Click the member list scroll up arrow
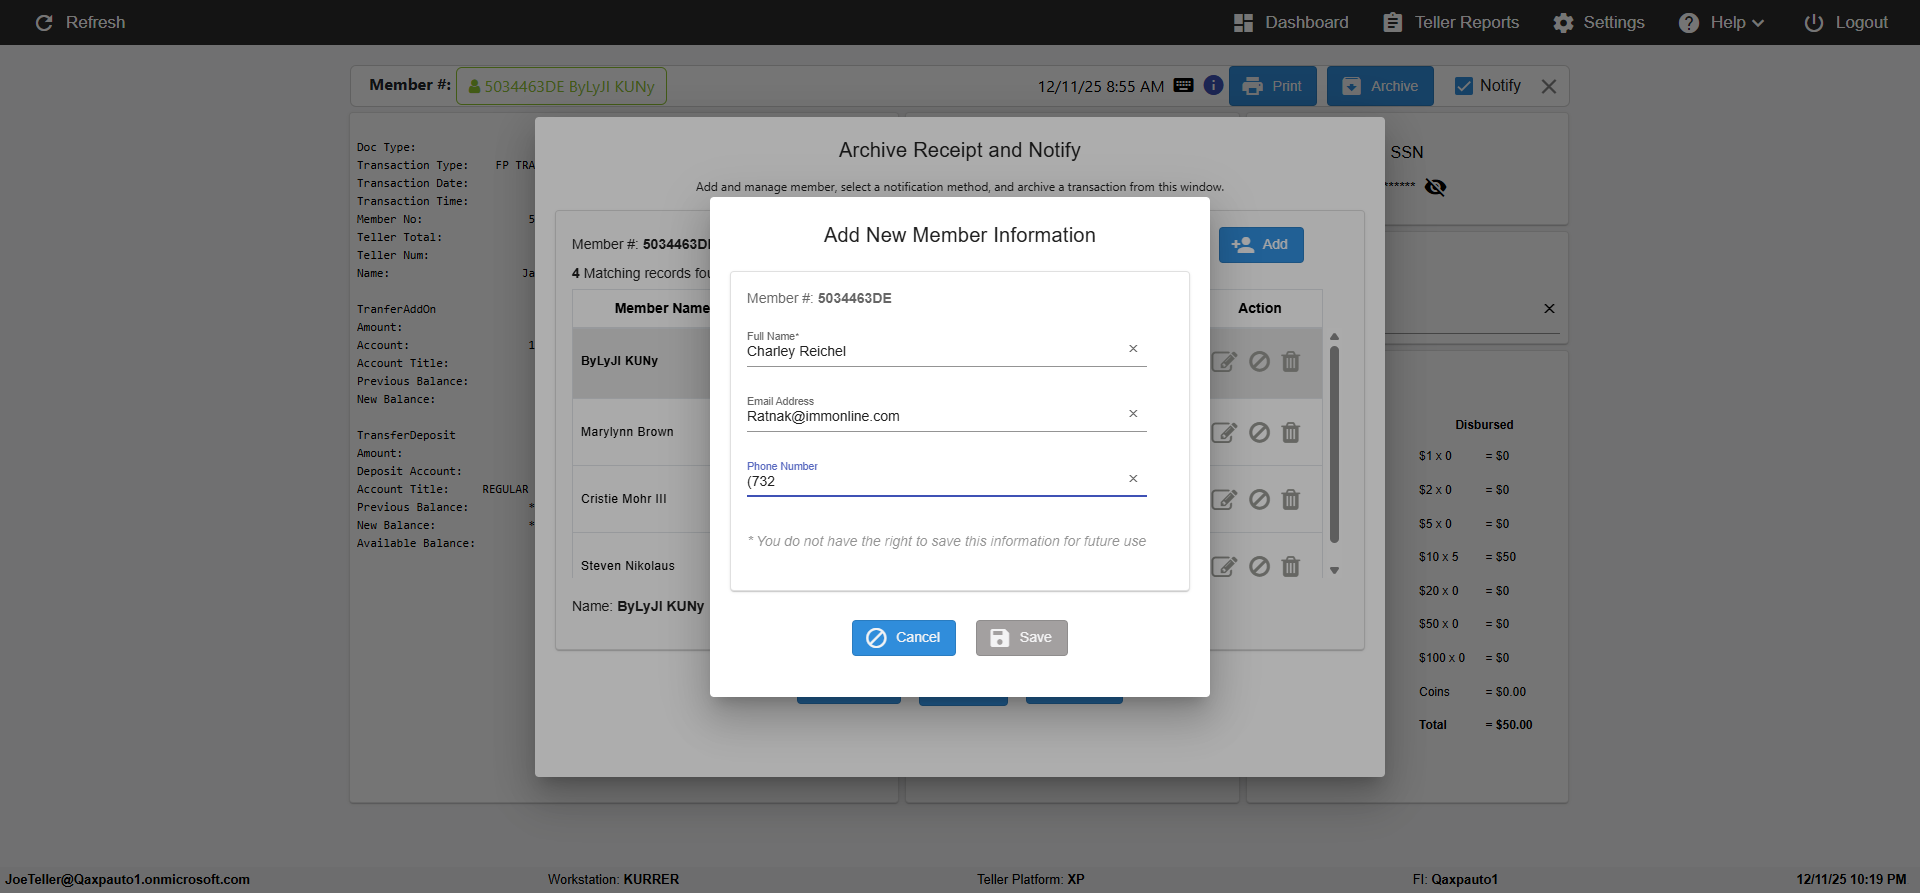This screenshot has width=1920, height=893. click(1334, 337)
